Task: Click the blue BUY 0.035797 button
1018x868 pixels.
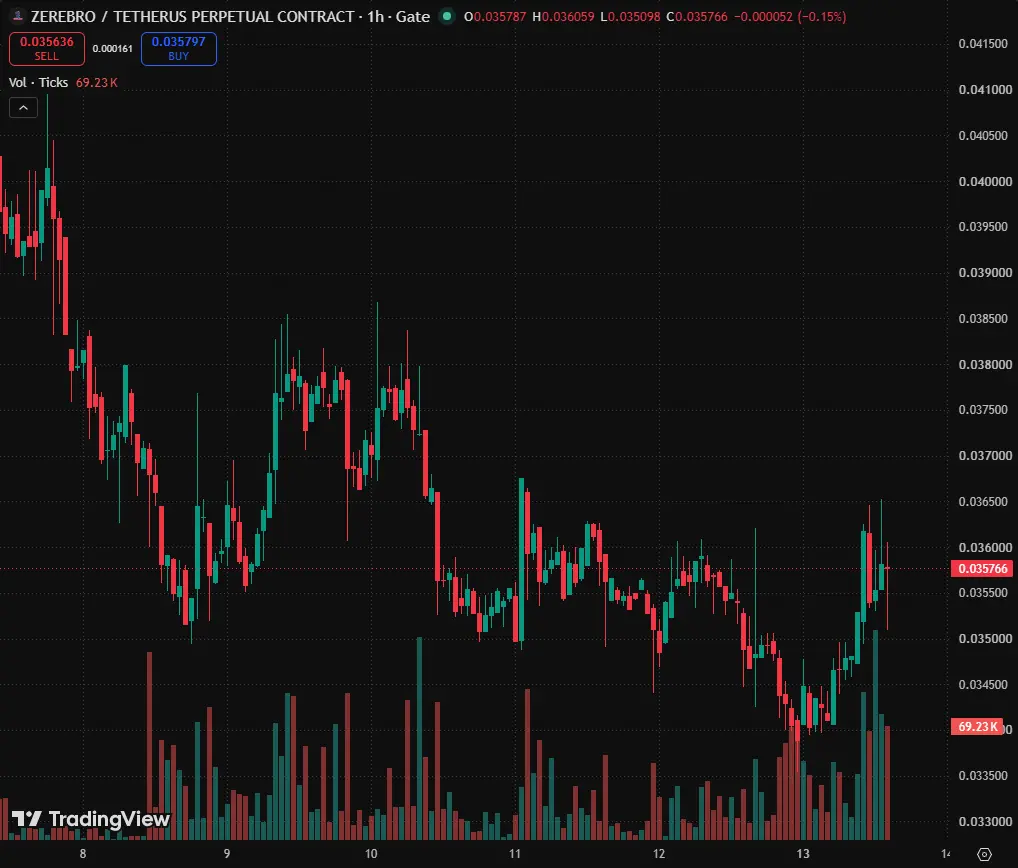Action: (x=179, y=49)
